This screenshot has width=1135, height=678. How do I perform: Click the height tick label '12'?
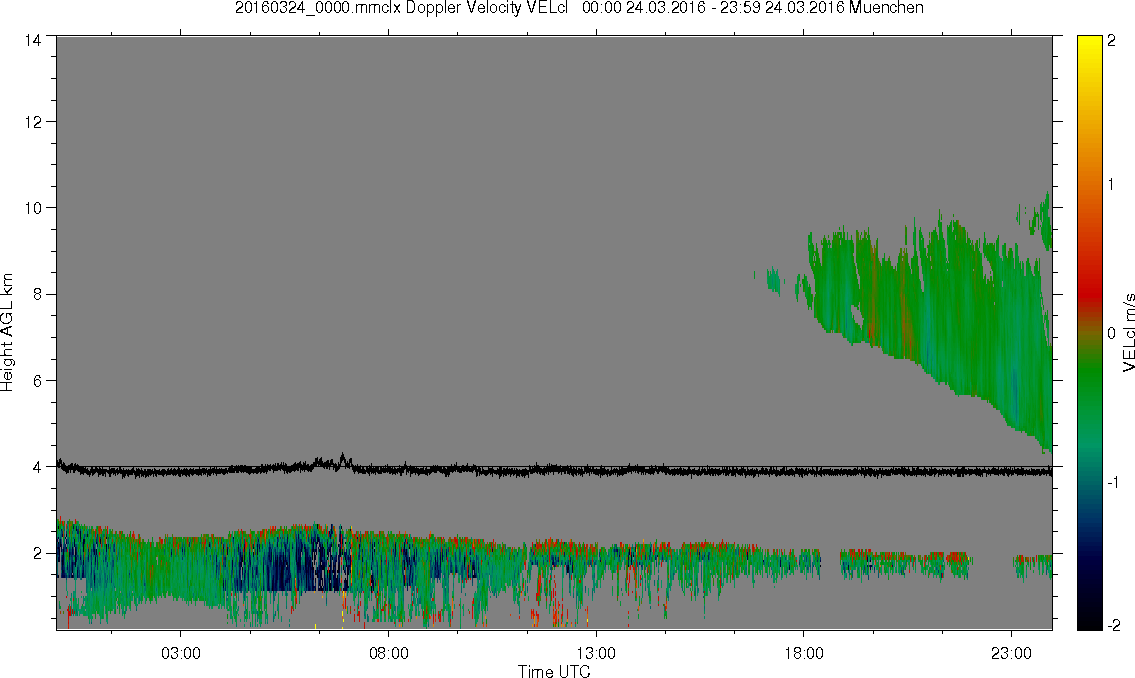33,122
